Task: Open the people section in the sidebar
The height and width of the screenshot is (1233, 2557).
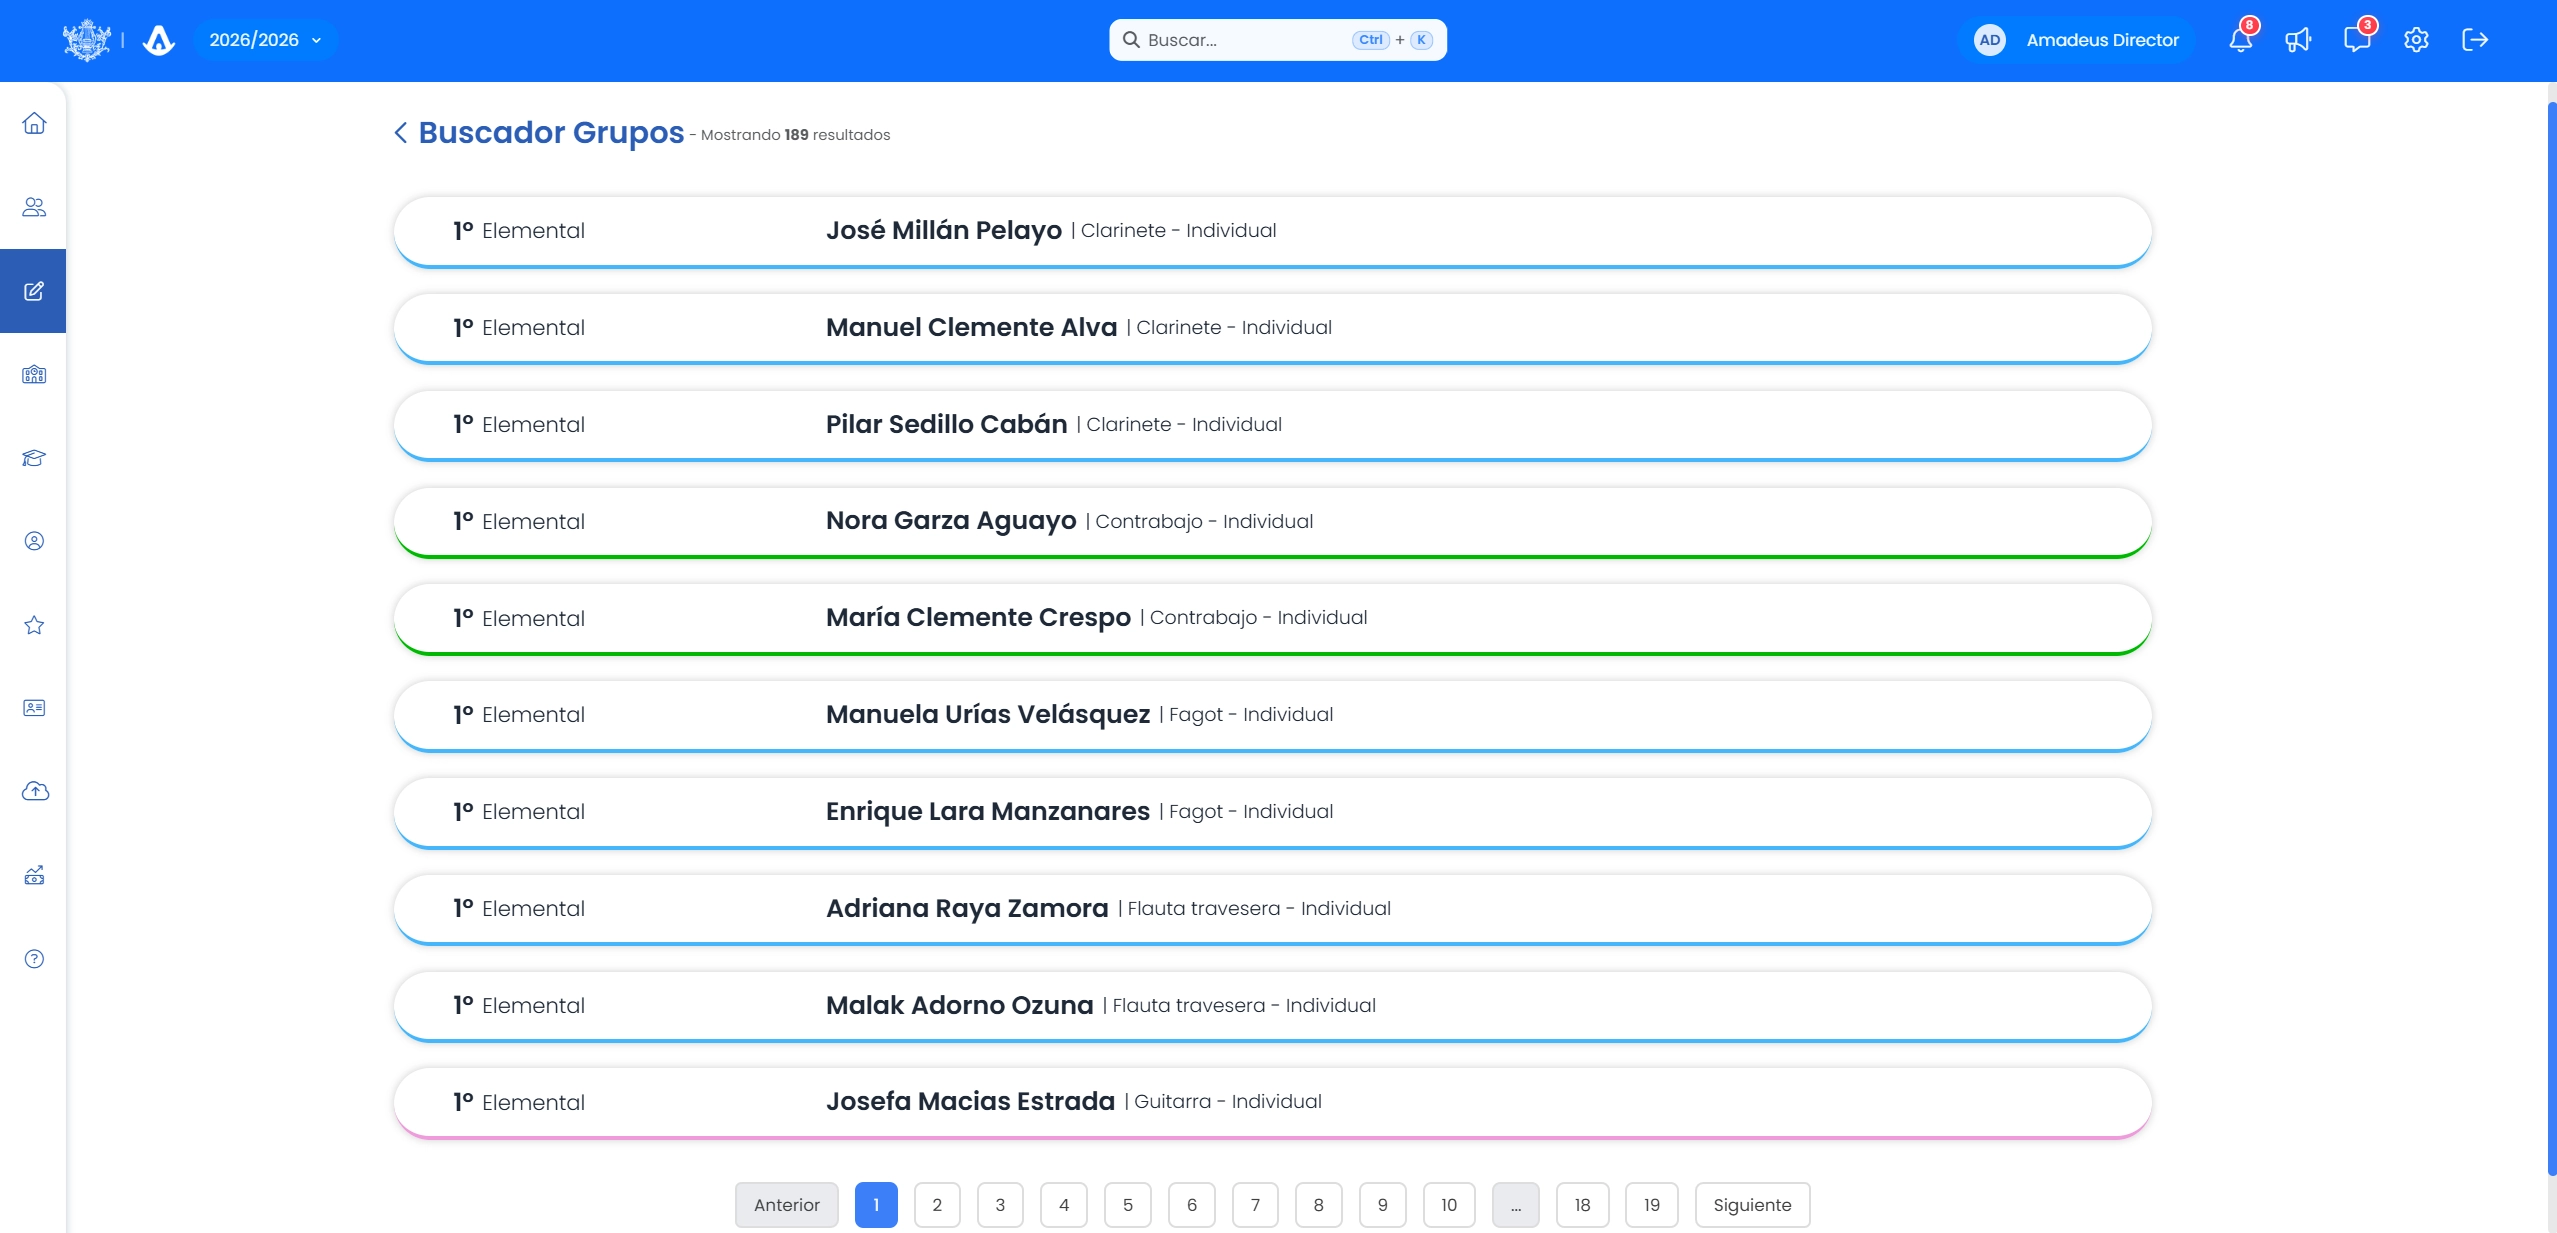Action: [x=33, y=207]
